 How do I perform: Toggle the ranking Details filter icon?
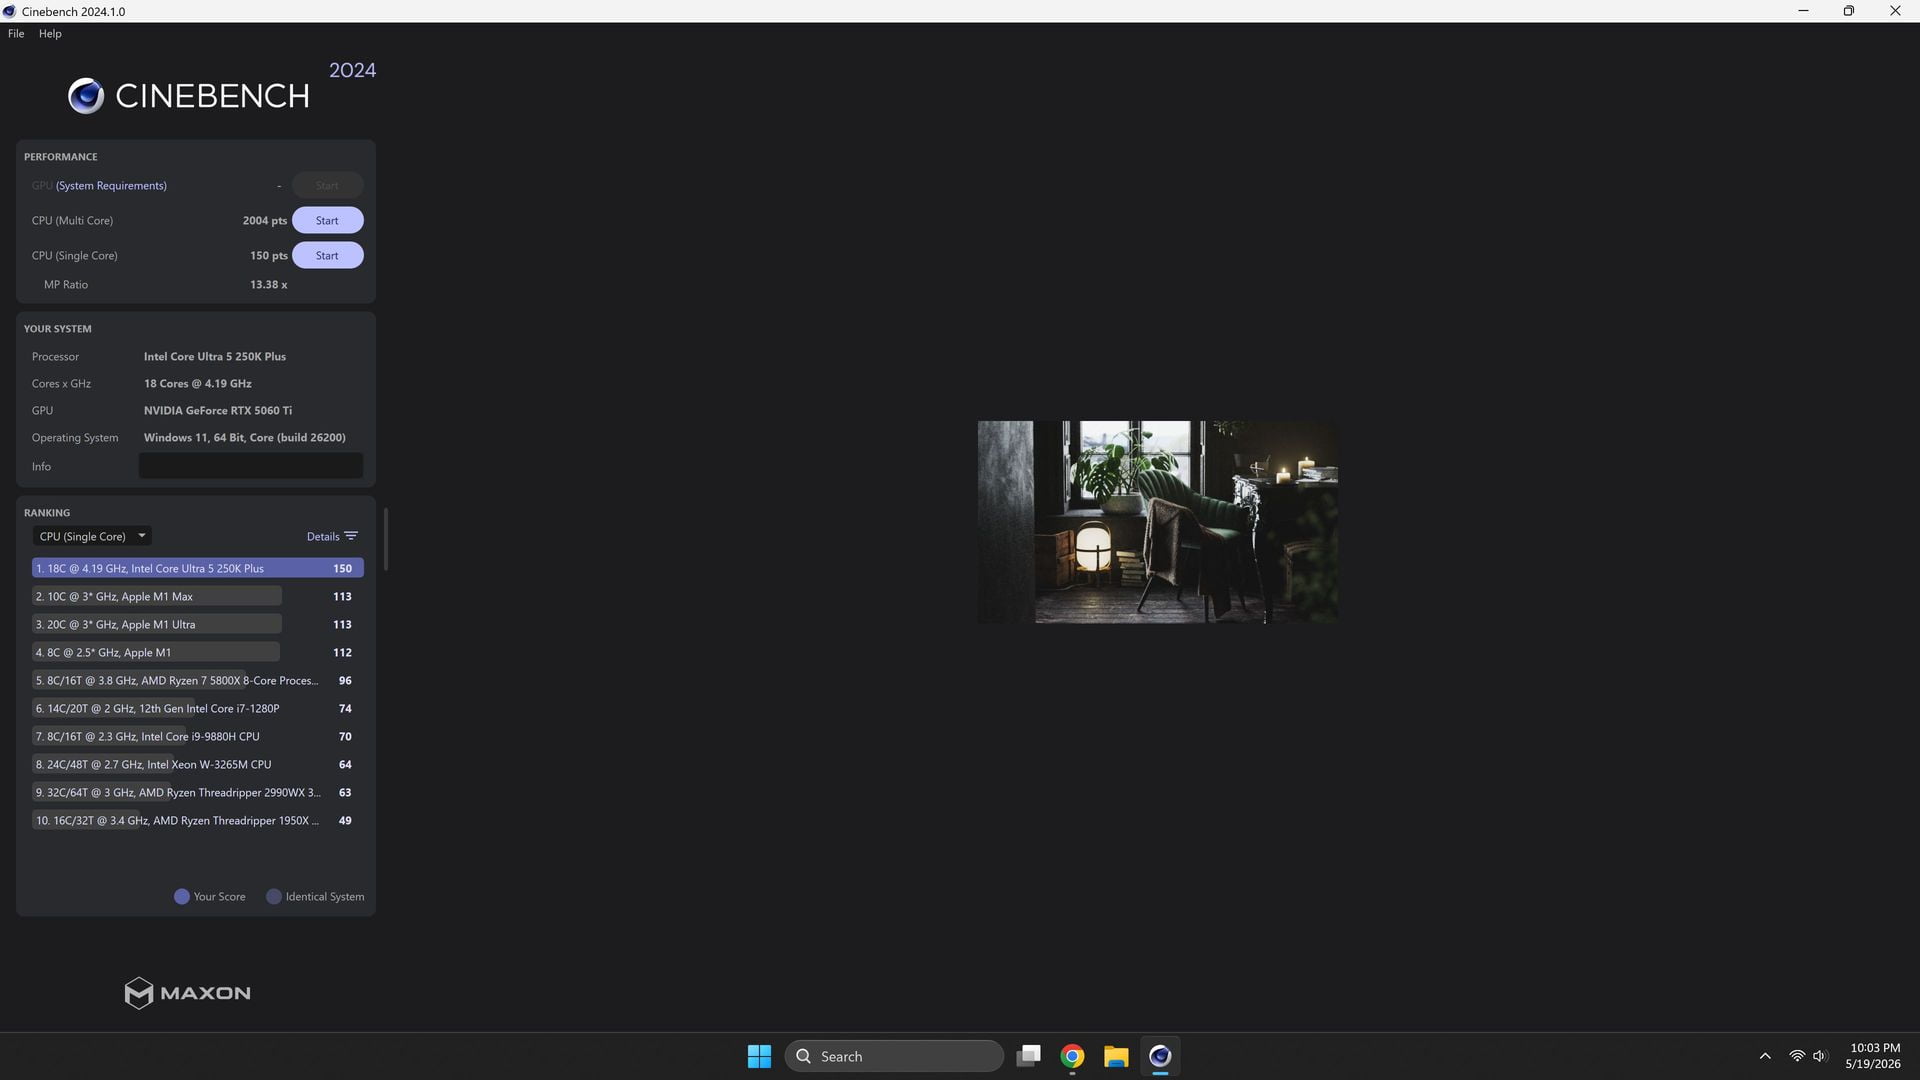[351, 536]
